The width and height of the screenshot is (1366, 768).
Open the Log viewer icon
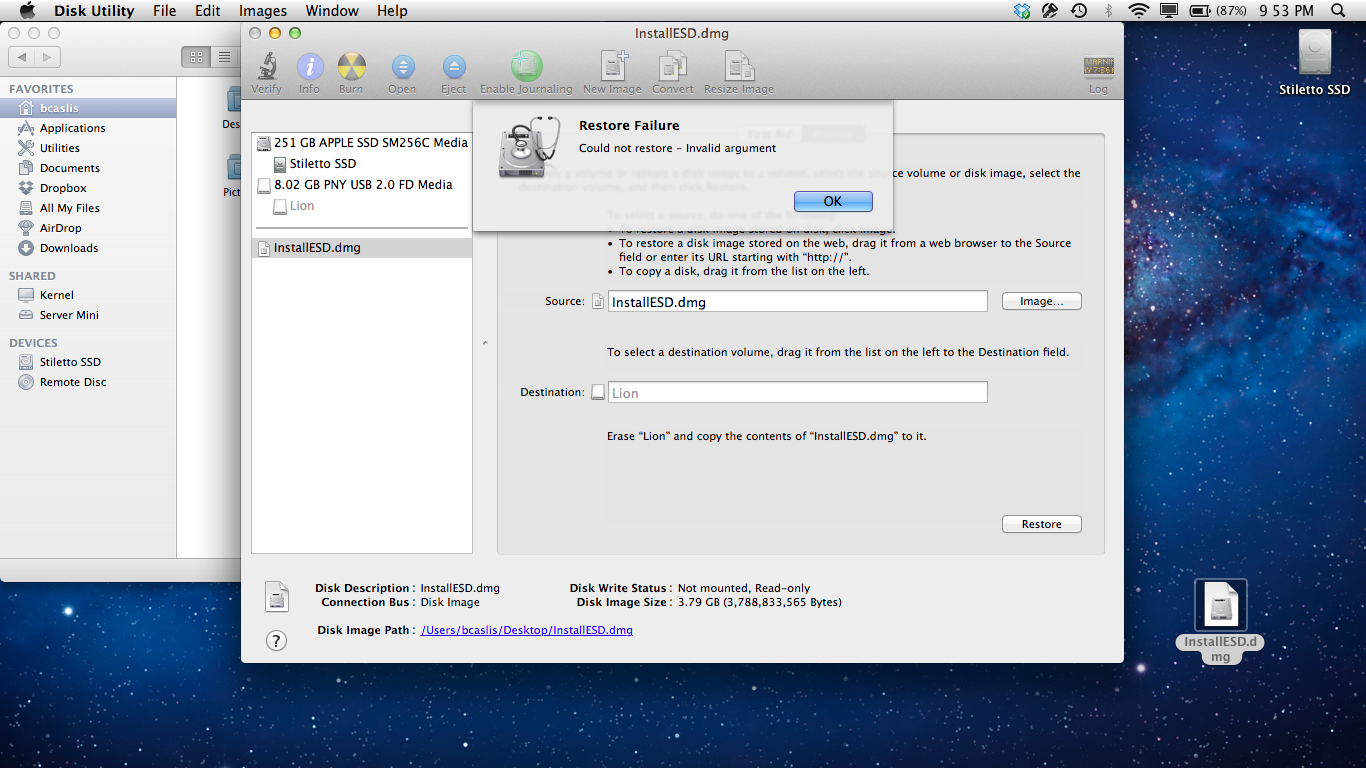pyautogui.click(x=1098, y=68)
